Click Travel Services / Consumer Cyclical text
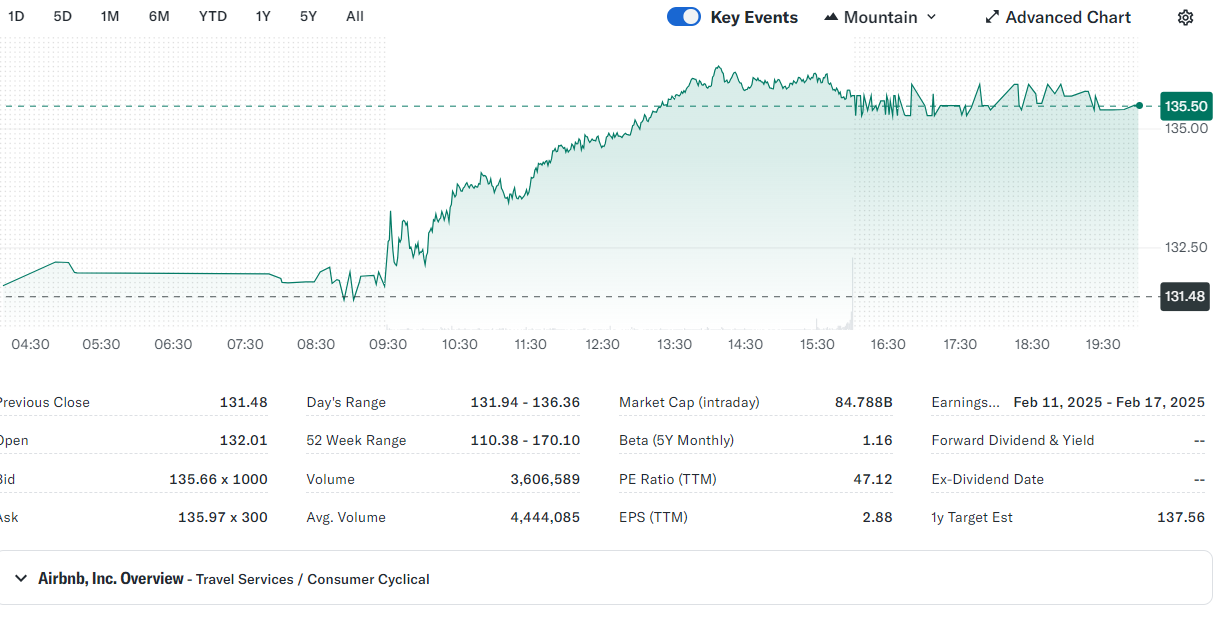Screen dimensions: 1228x619 313,579
